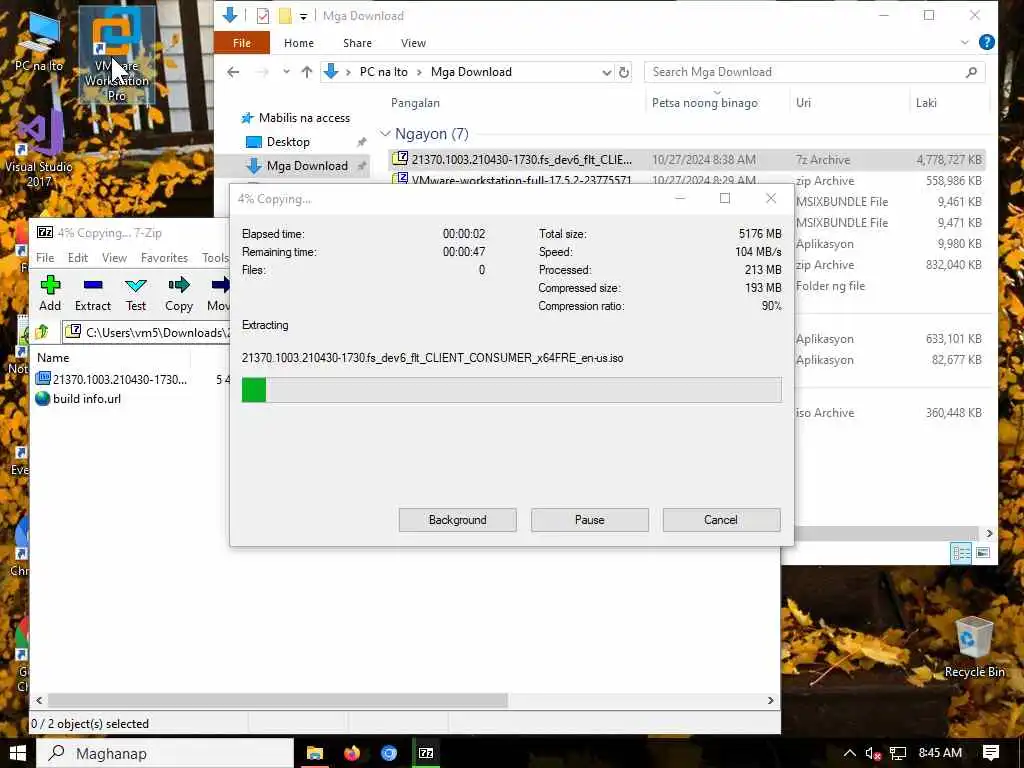Click PC na Ito in breadcrumb path
1024x768 pixels.
[x=383, y=72]
